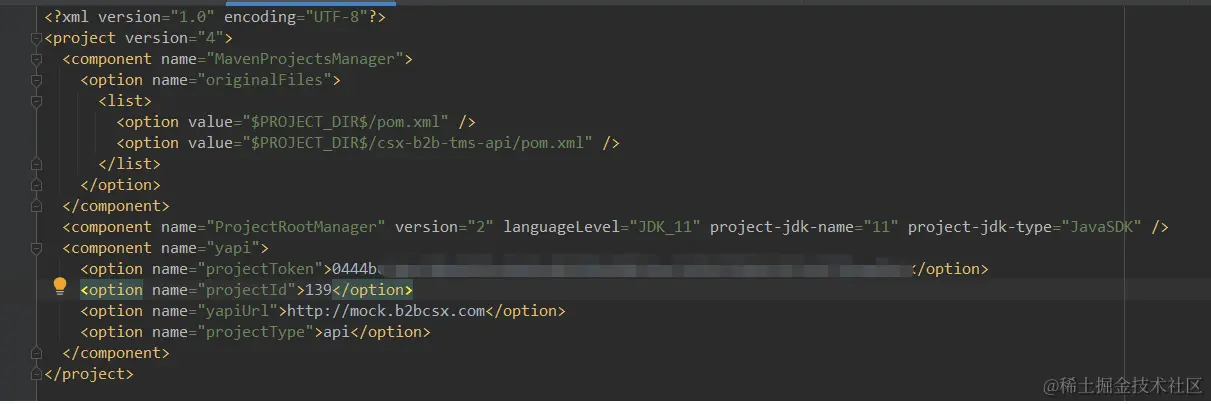
Task: Collapse the originalFiles option fold marker
Action: [x=36, y=80]
